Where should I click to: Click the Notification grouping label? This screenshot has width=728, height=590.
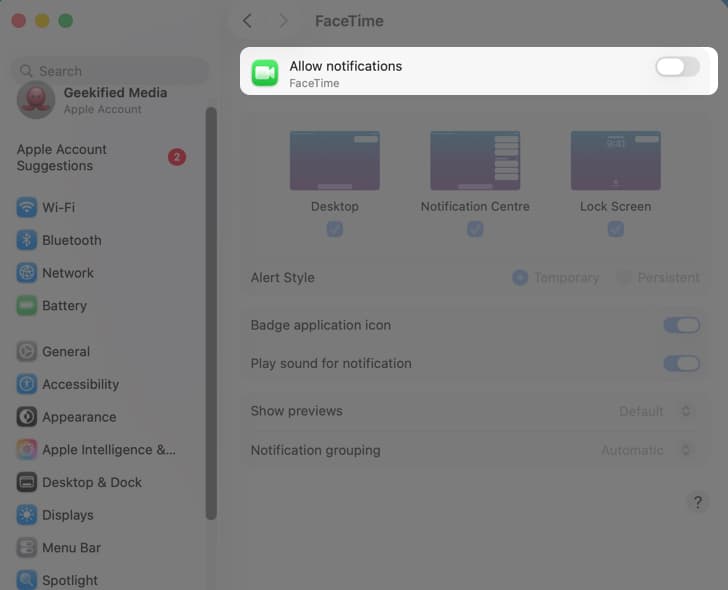[x=315, y=450]
